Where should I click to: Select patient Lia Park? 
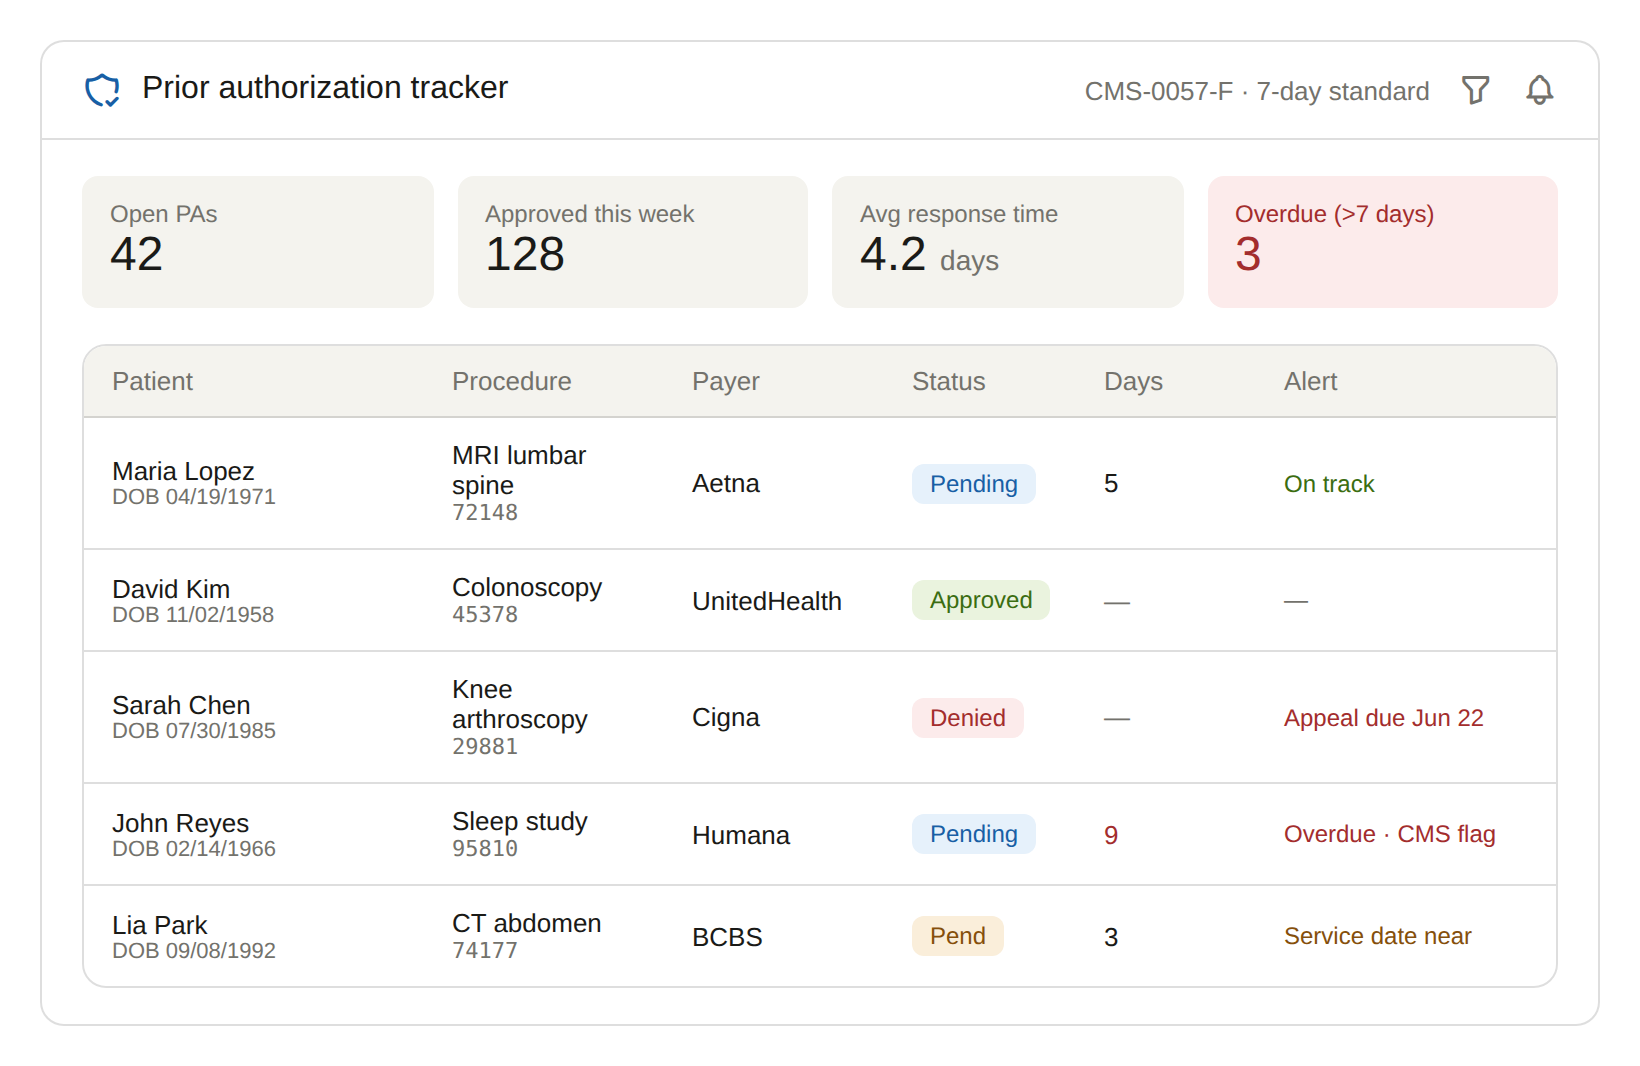159,925
